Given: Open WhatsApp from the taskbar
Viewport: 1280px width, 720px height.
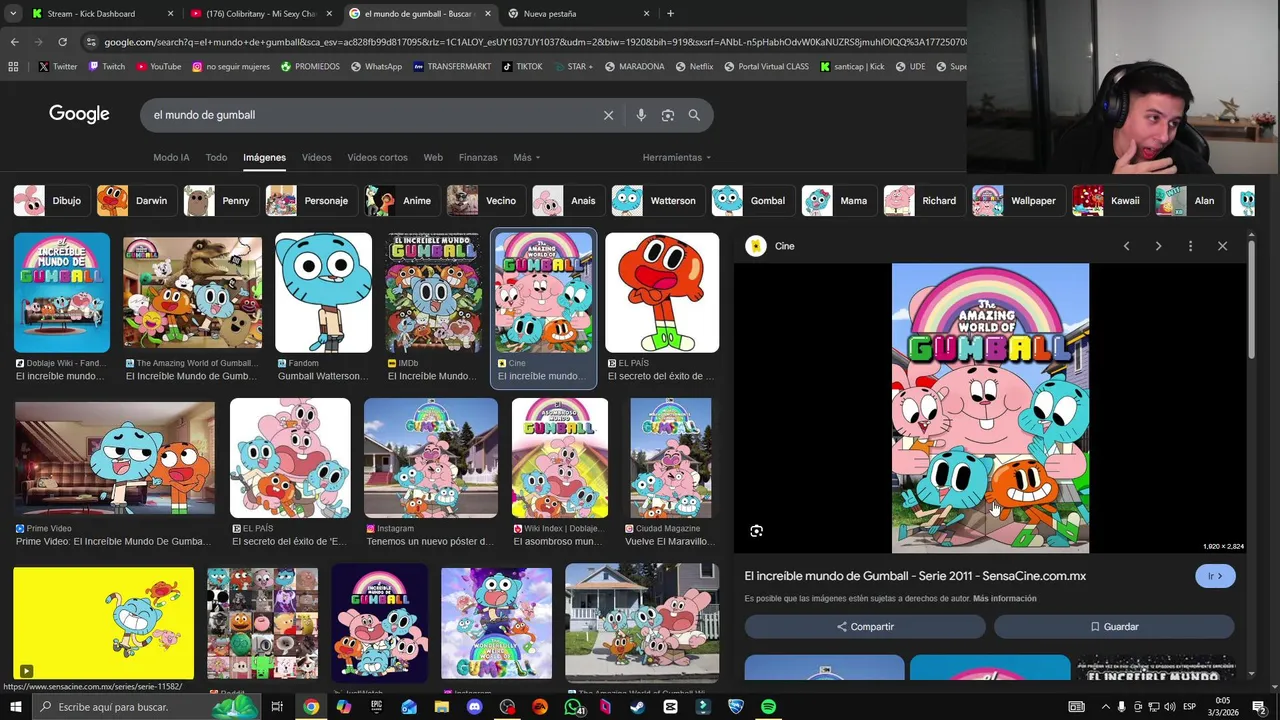Looking at the screenshot, I should (x=573, y=707).
